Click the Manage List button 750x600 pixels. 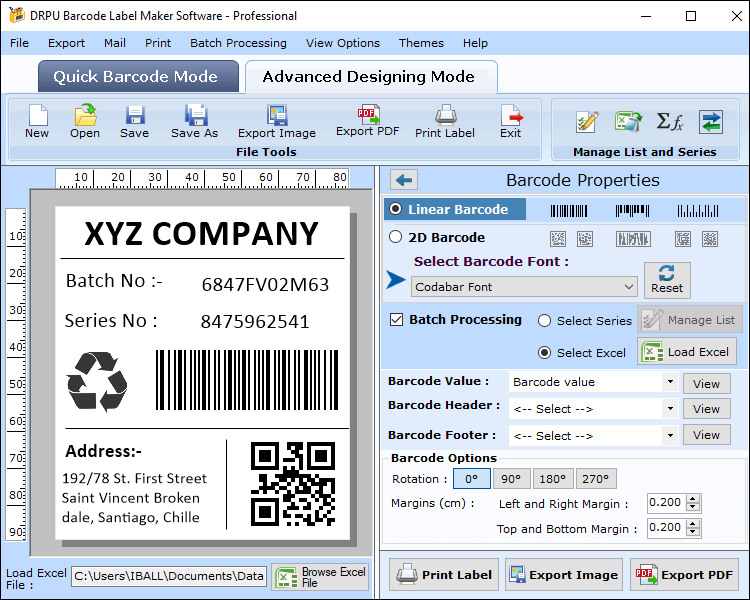pos(690,320)
